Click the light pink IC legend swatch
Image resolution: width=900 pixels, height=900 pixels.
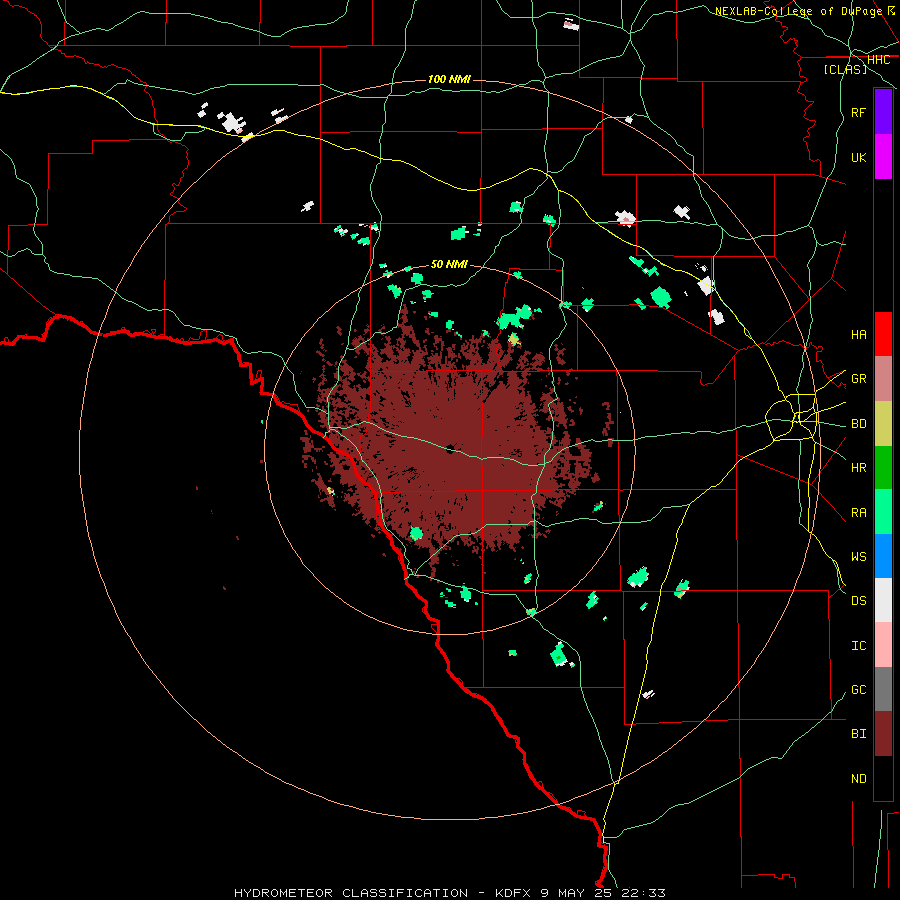pos(883,645)
